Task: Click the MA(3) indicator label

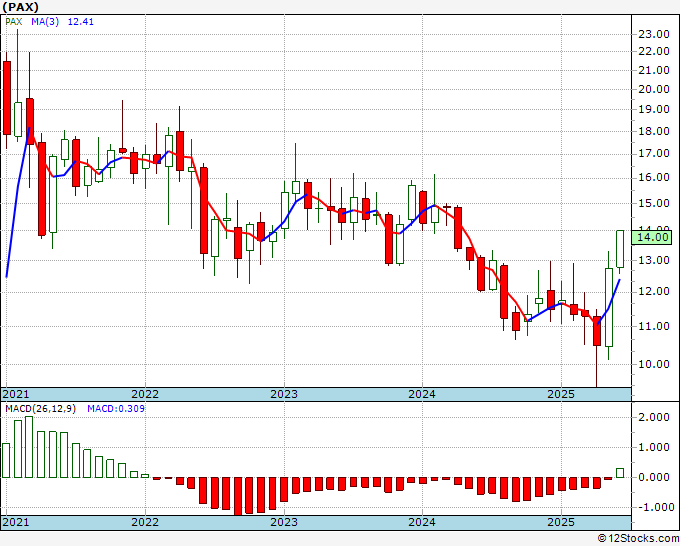Action: [45, 22]
